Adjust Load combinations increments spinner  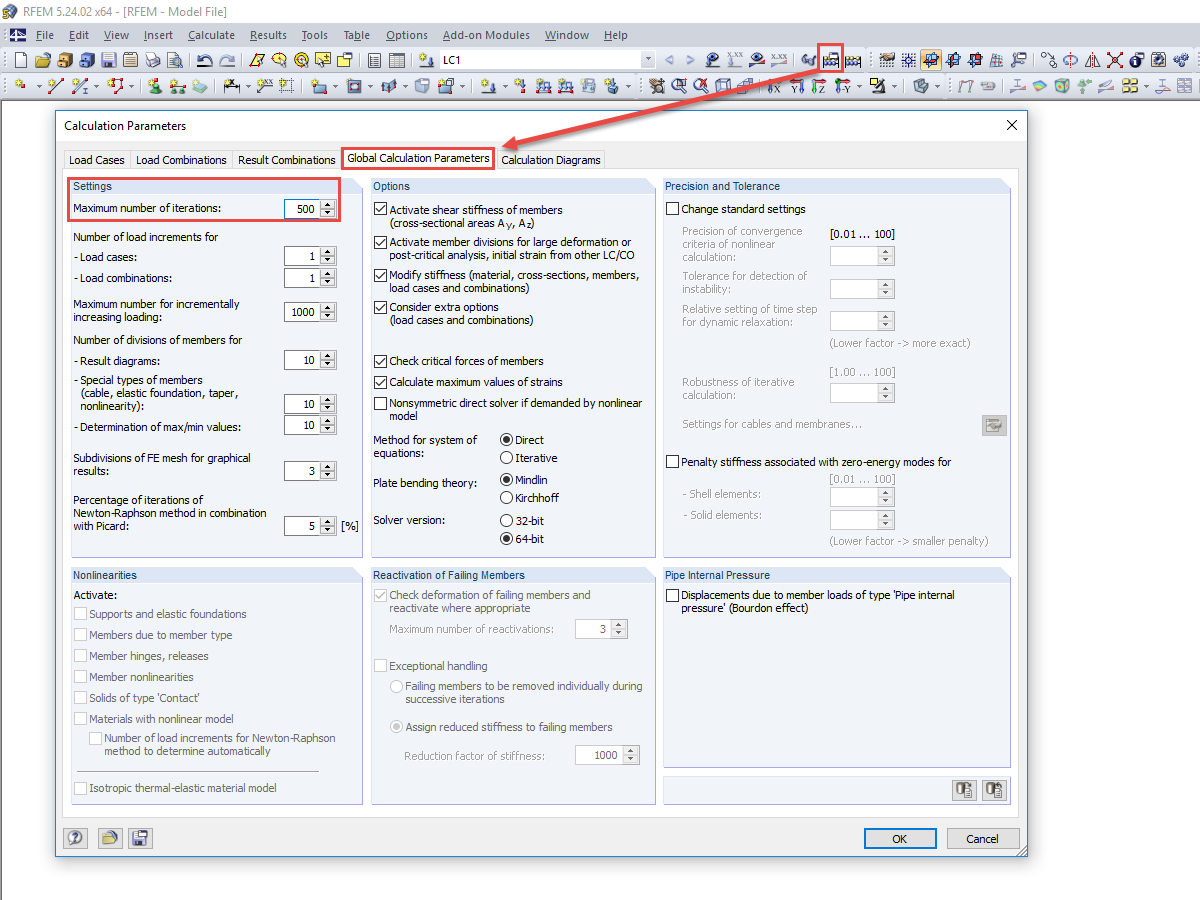coord(328,278)
